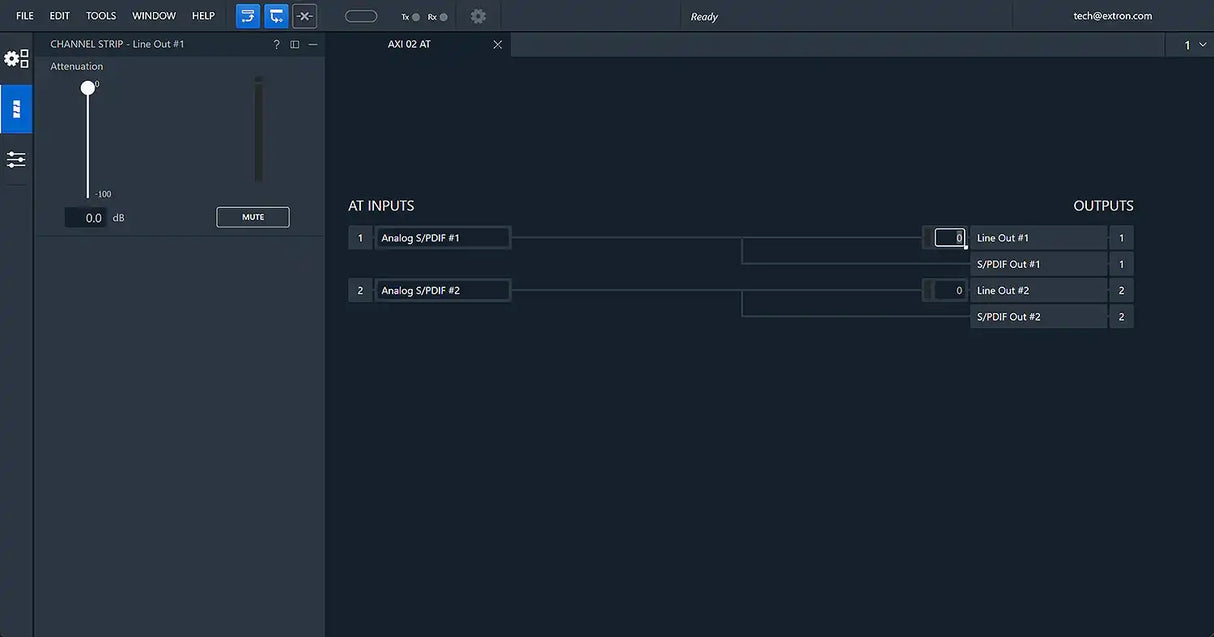Image resolution: width=1214 pixels, height=637 pixels.
Task: Click the attenuation level meter bar
Action: 258,129
